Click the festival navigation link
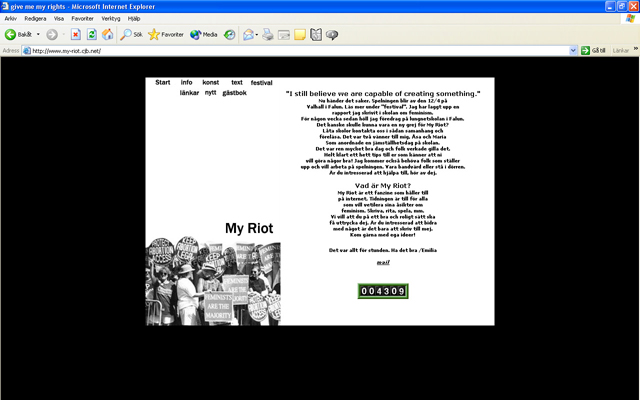 pyautogui.click(x=261, y=82)
